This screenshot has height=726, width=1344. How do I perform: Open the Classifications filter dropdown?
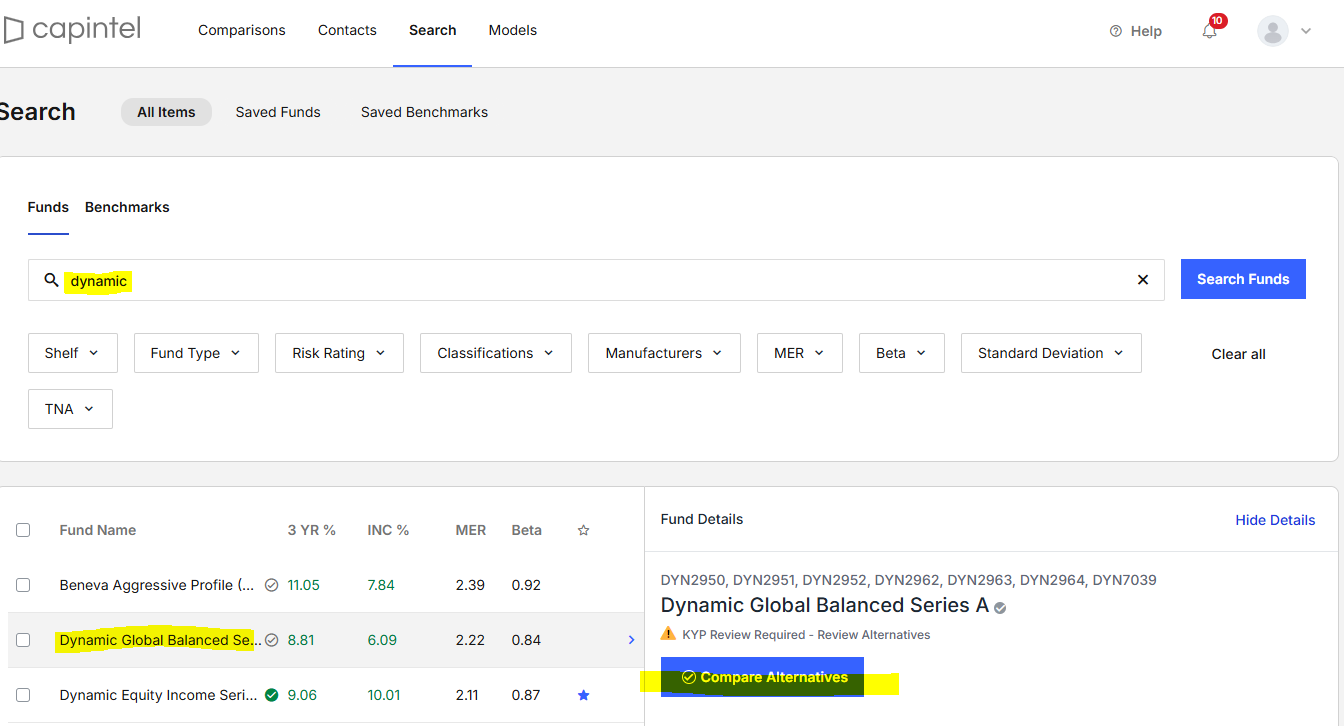(496, 353)
